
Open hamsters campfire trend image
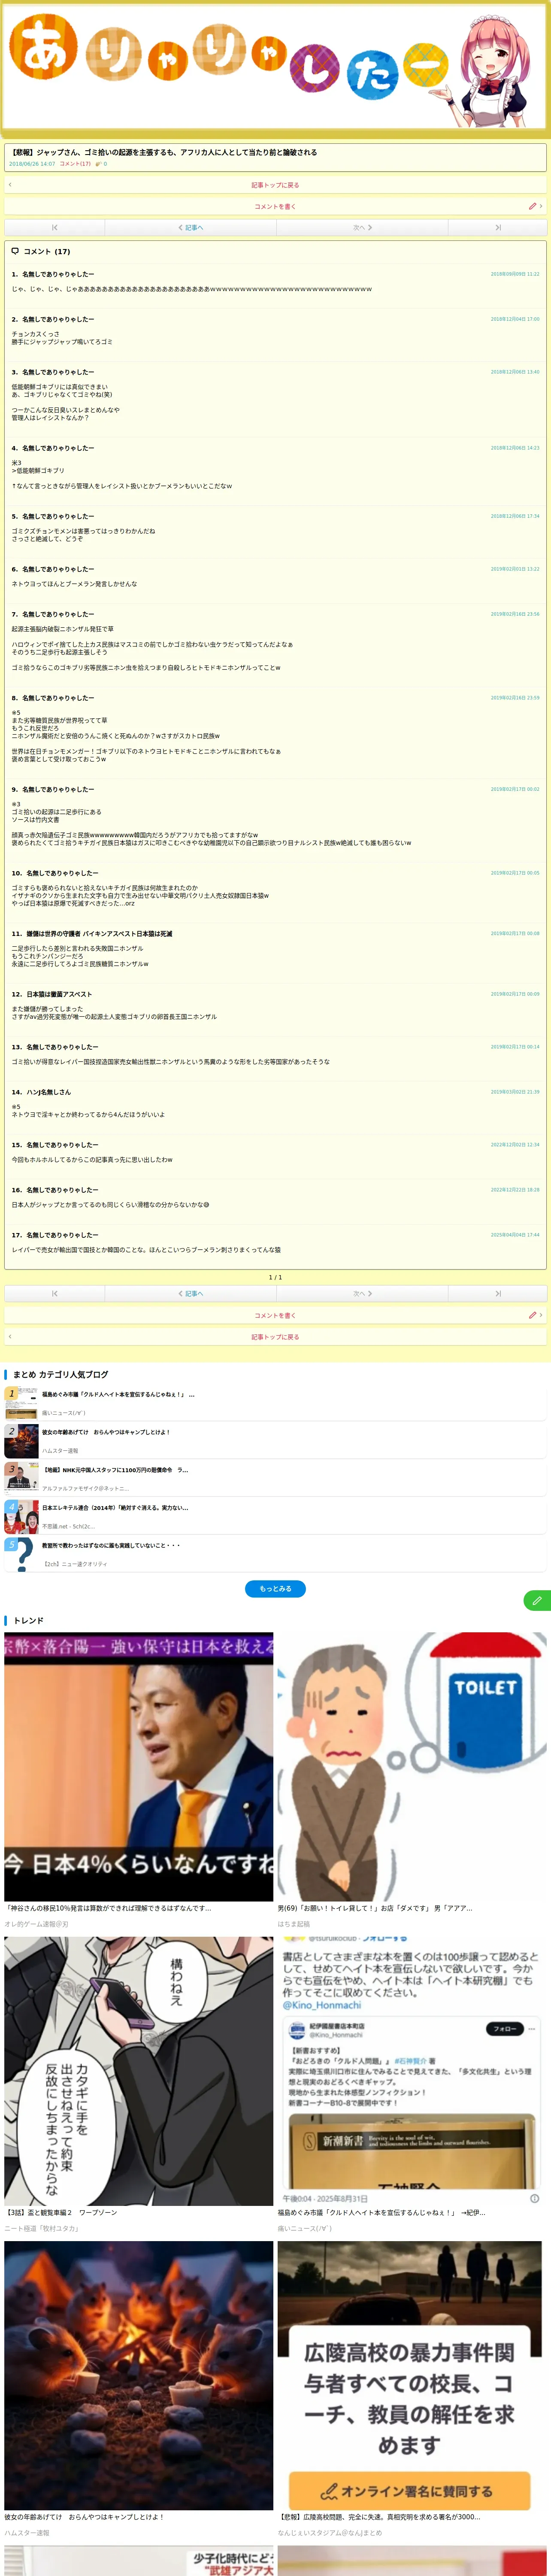click(x=139, y=2375)
